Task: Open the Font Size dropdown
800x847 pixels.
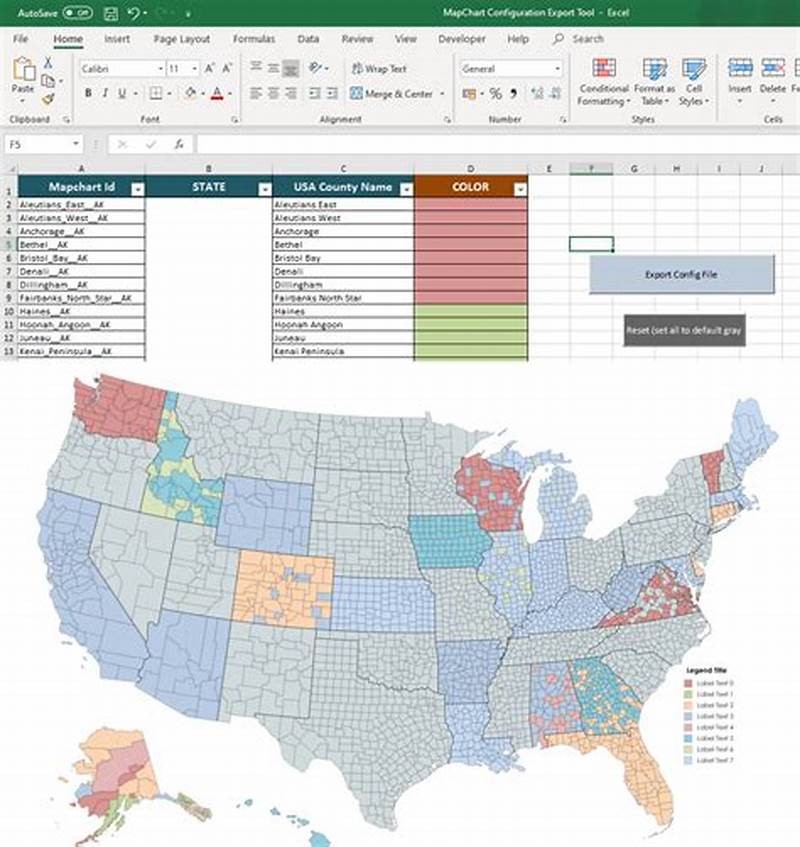Action: (x=194, y=68)
